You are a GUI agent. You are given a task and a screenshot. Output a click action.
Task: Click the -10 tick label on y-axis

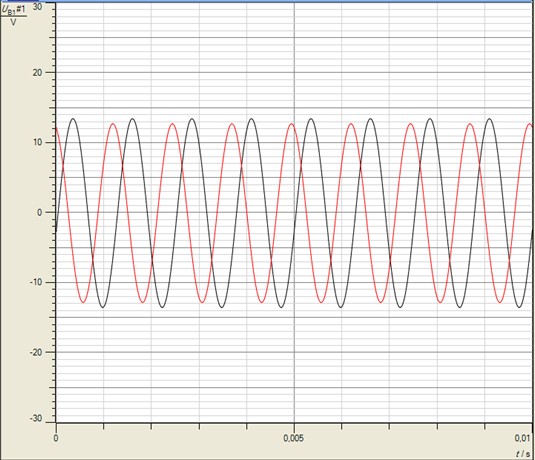36,282
